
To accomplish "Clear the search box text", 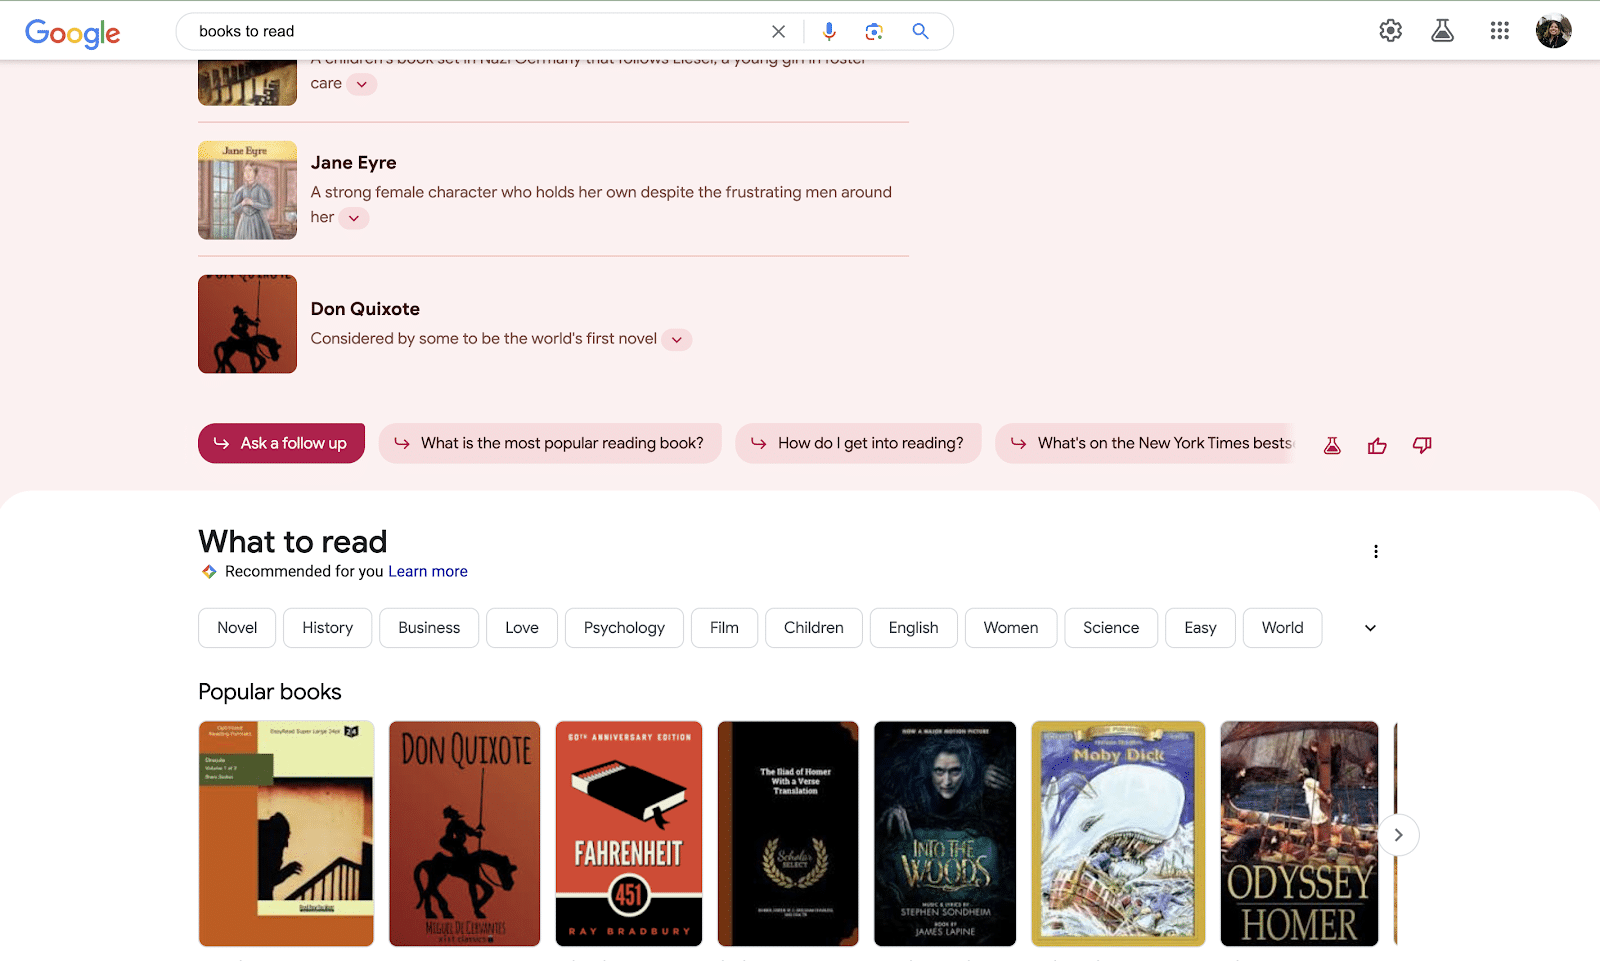I will click(x=778, y=32).
